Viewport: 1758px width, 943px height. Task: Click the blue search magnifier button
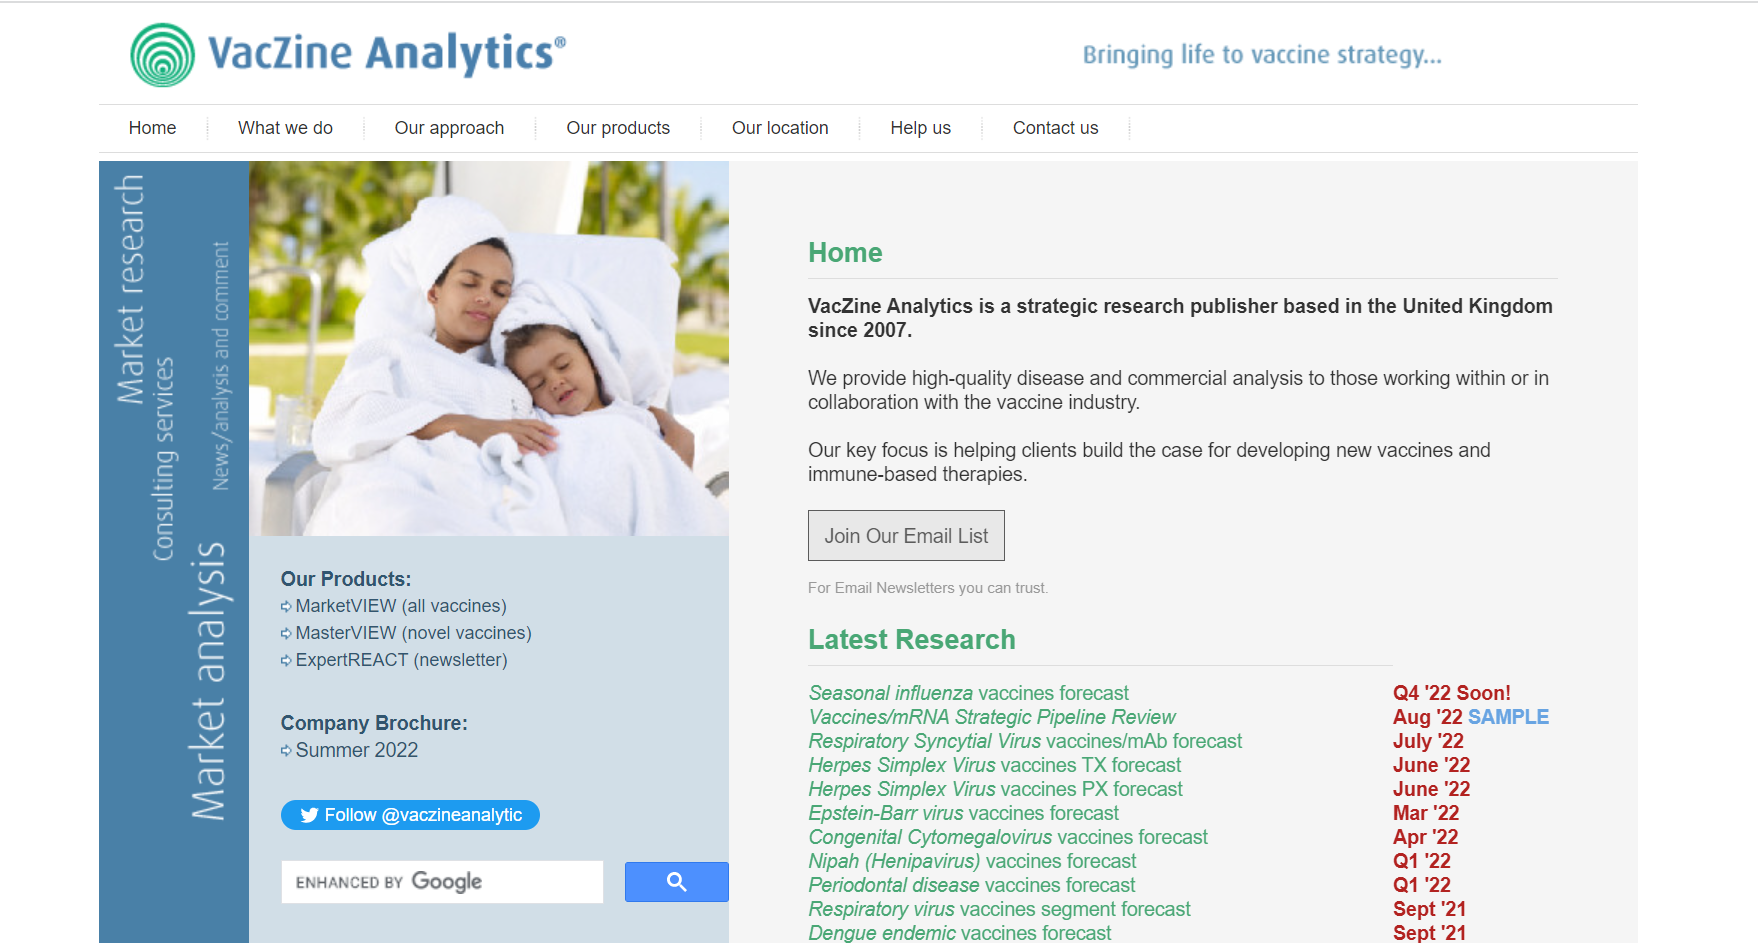point(676,882)
